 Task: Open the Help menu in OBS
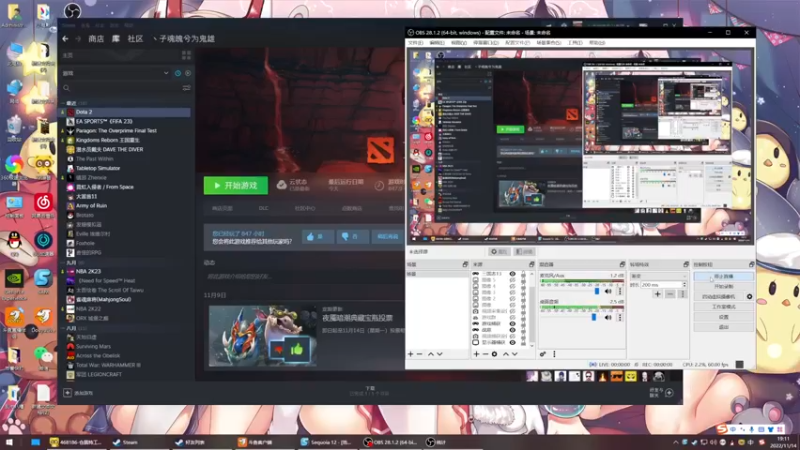[x=596, y=43]
